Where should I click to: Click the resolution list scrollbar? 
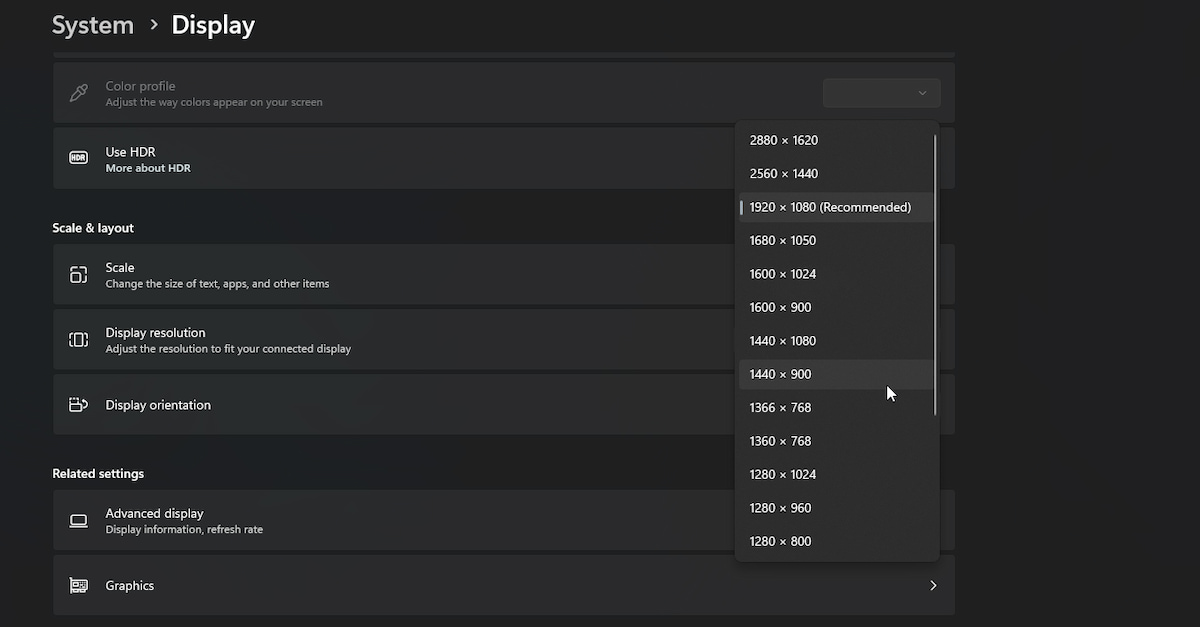(x=936, y=275)
